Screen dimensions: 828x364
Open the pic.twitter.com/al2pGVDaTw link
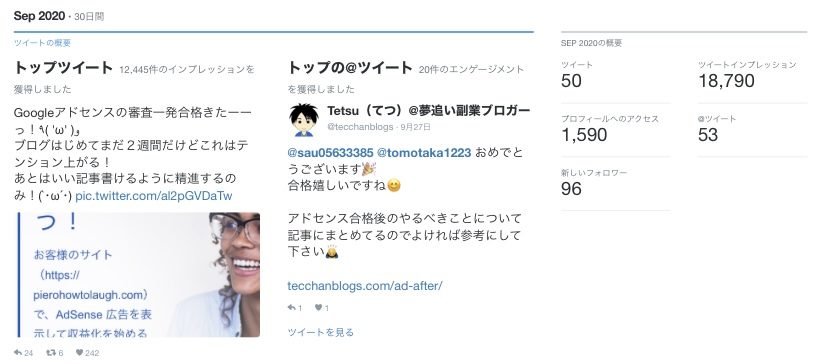coord(154,196)
